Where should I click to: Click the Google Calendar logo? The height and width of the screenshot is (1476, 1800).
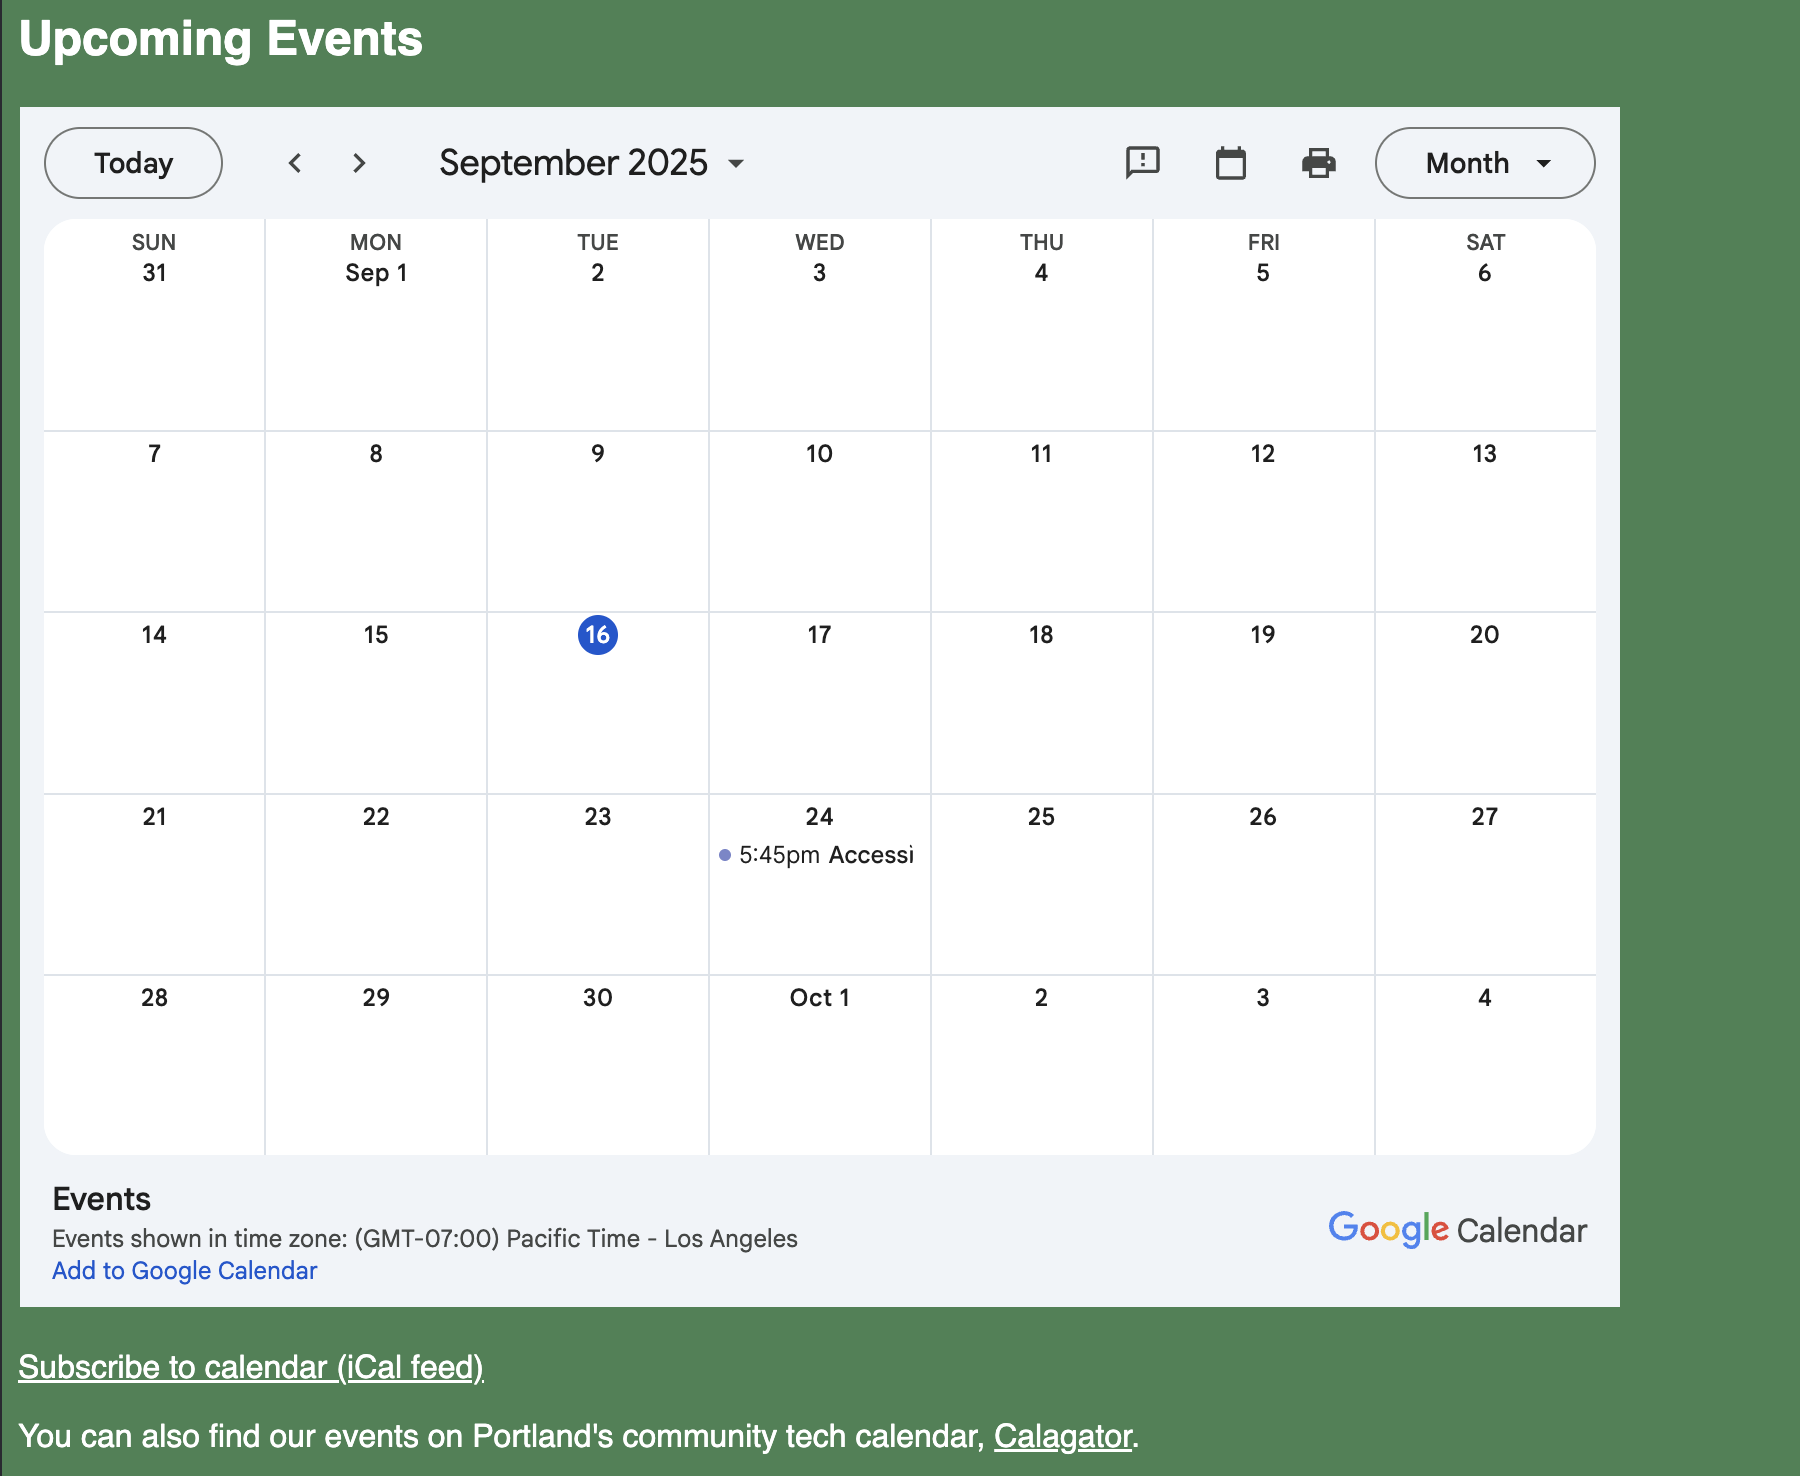point(1456,1229)
